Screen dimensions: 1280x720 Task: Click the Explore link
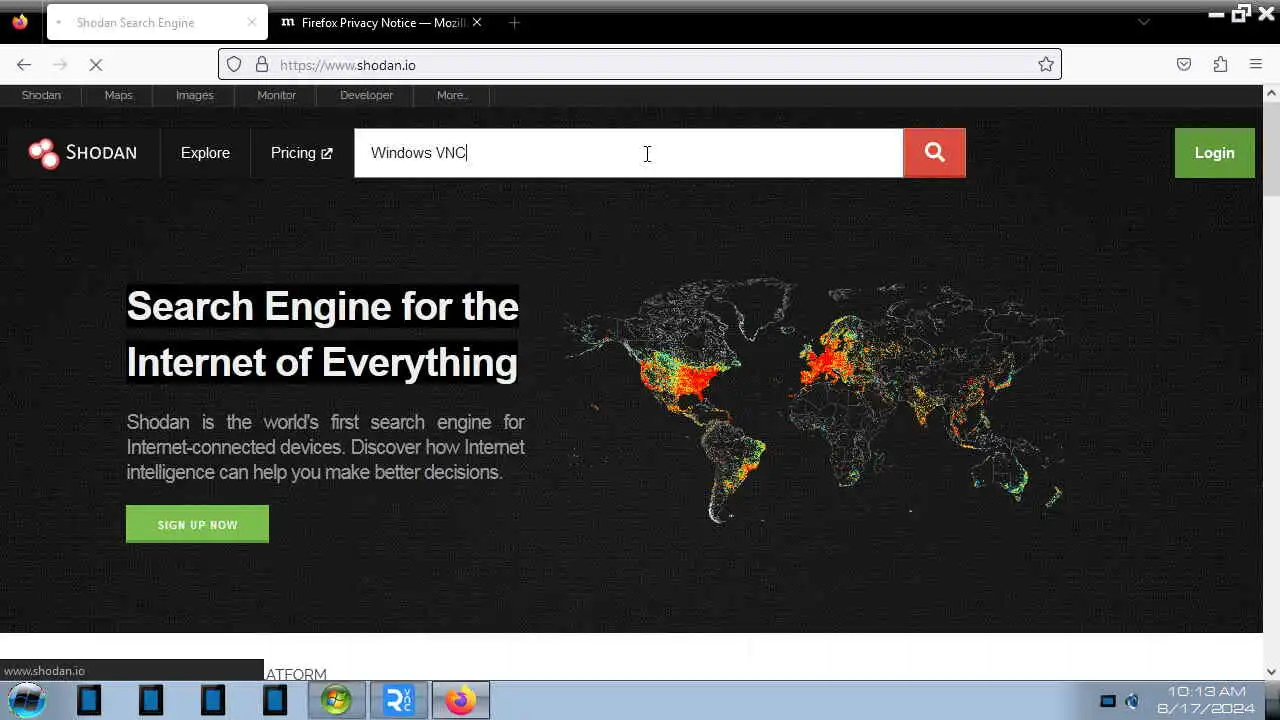coord(205,153)
